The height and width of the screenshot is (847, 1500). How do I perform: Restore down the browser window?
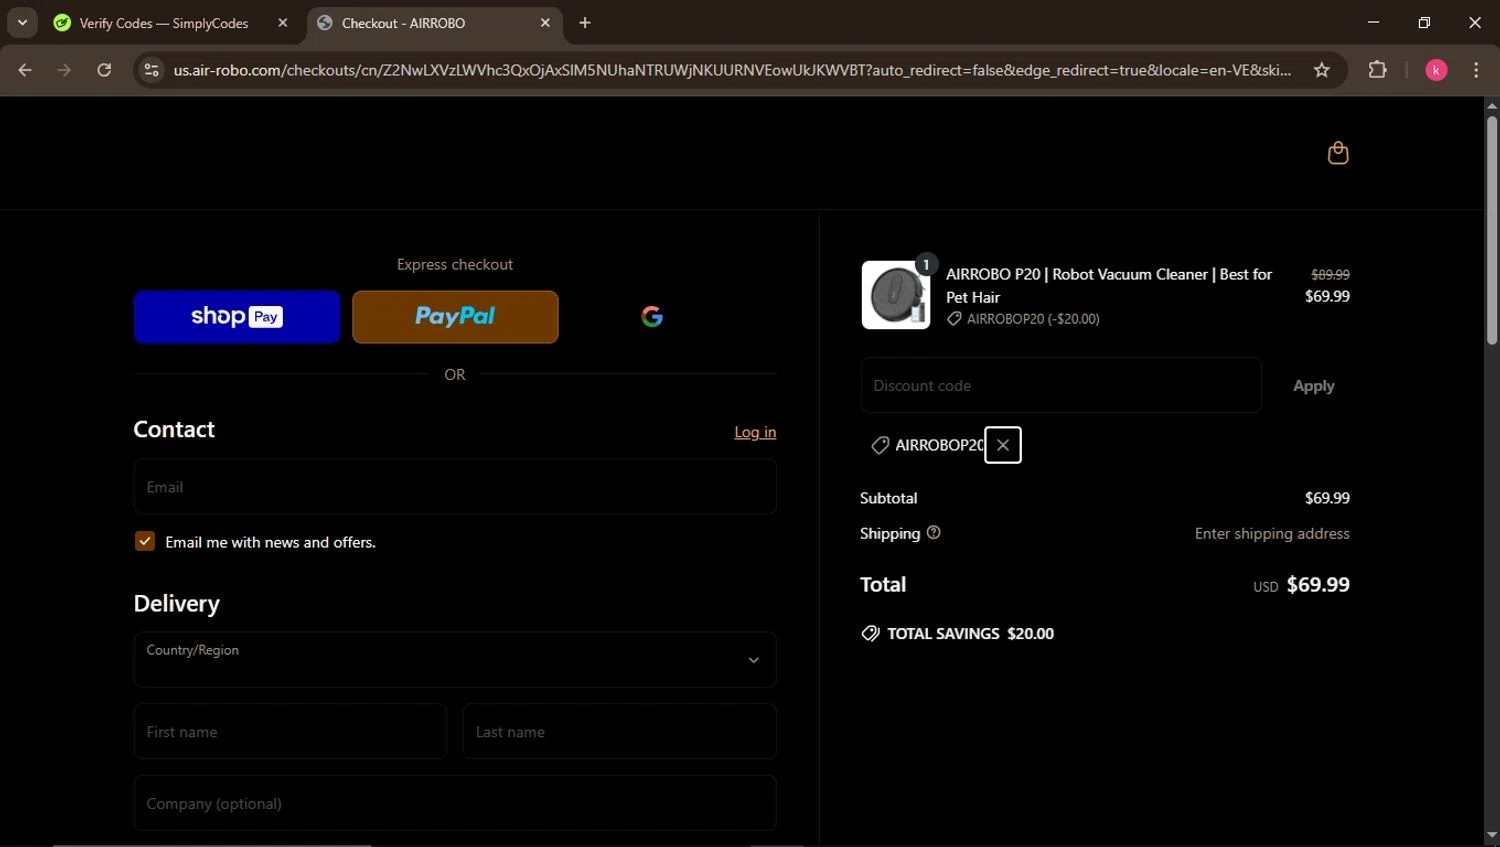tap(1424, 22)
